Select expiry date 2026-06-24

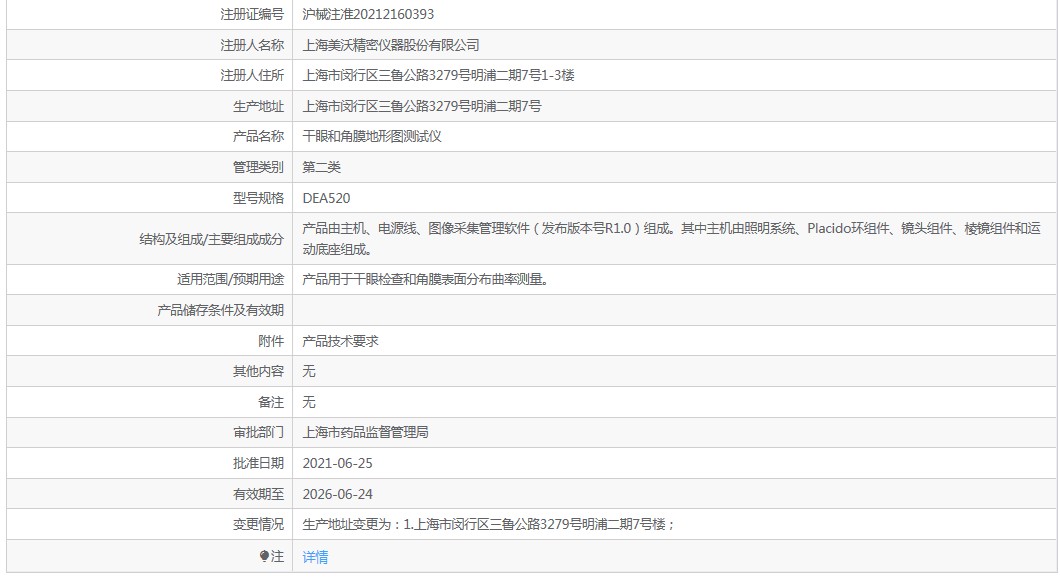[x=337, y=494]
